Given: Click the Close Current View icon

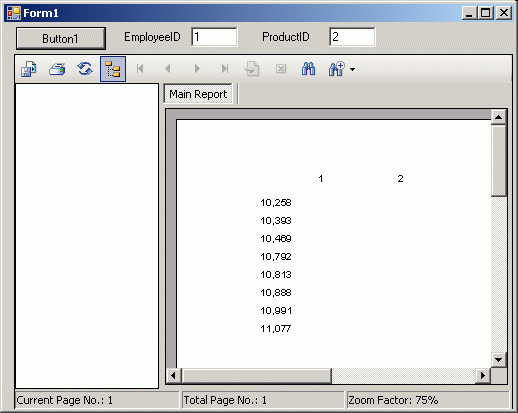Looking at the screenshot, I should pyautogui.click(x=281, y=69).
